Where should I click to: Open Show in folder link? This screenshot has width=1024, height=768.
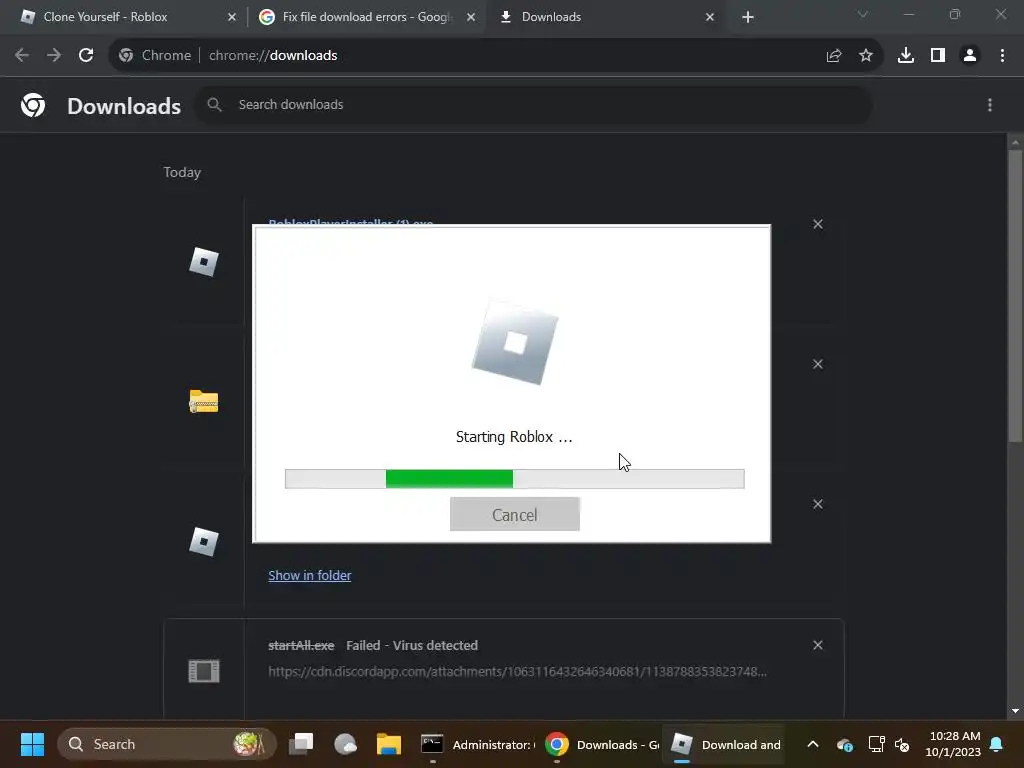pos(310,575)
